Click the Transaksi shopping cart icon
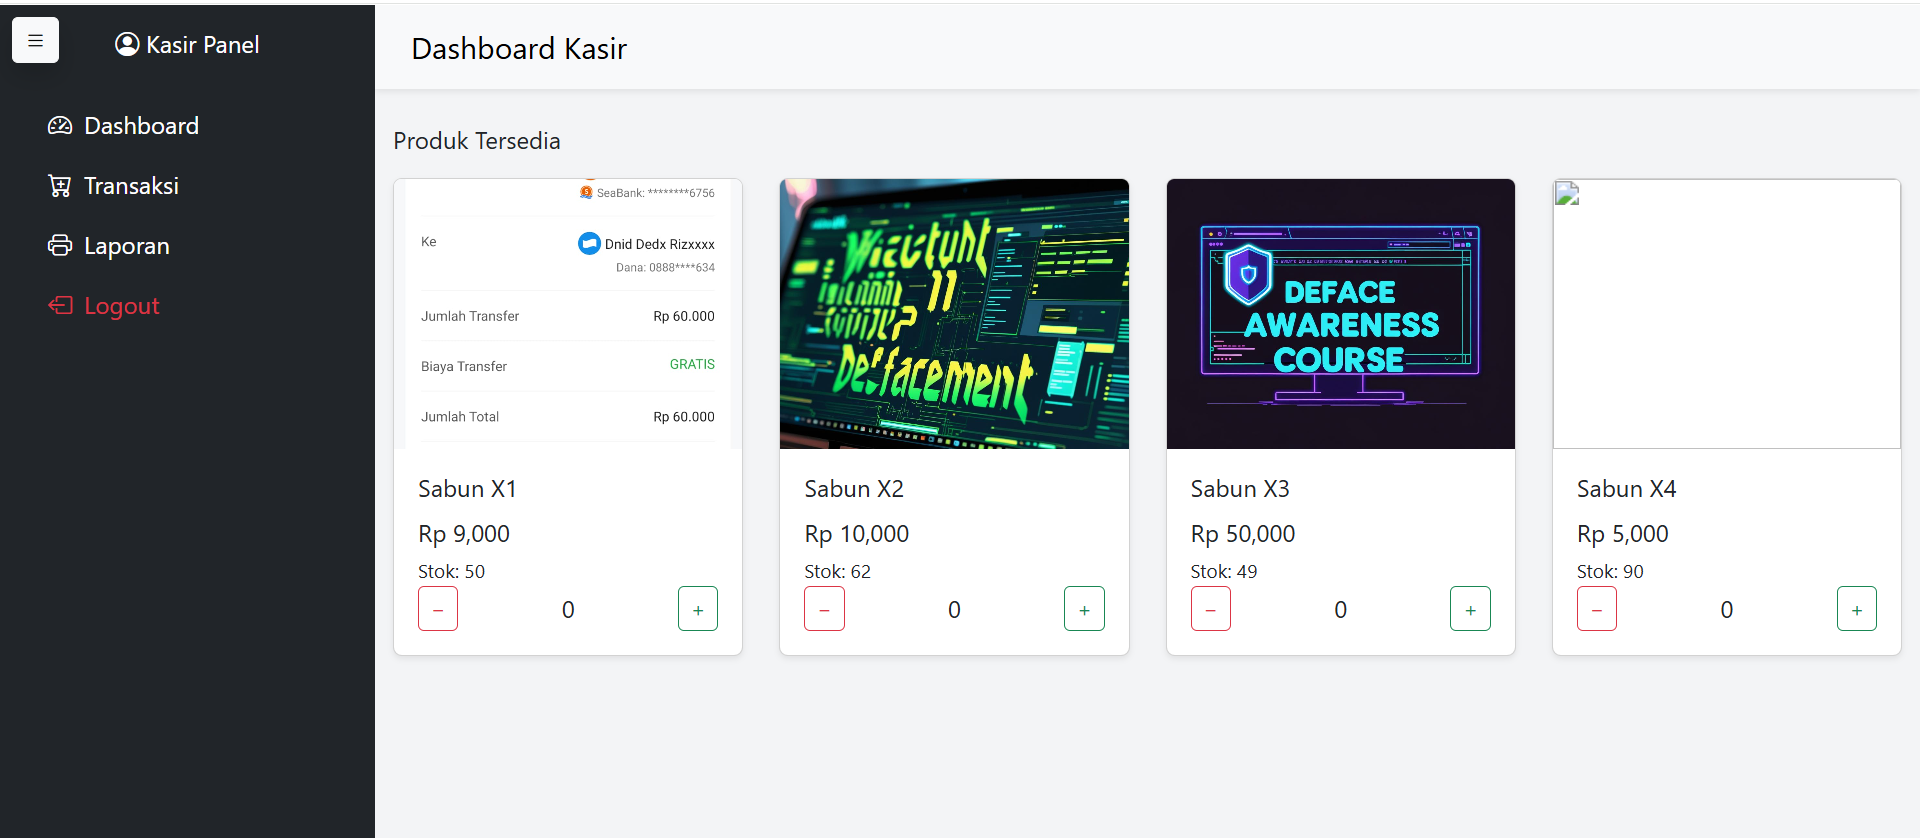The height and width of the screenshot is (838, 1920). coord(60,186)
